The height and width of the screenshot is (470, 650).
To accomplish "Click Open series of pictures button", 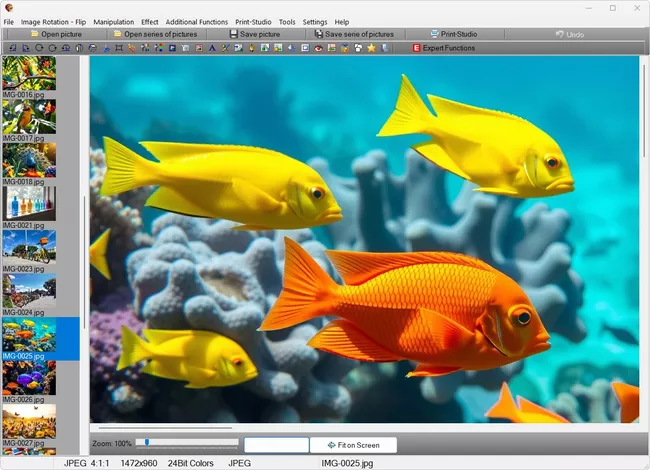I will click(156, 34).
